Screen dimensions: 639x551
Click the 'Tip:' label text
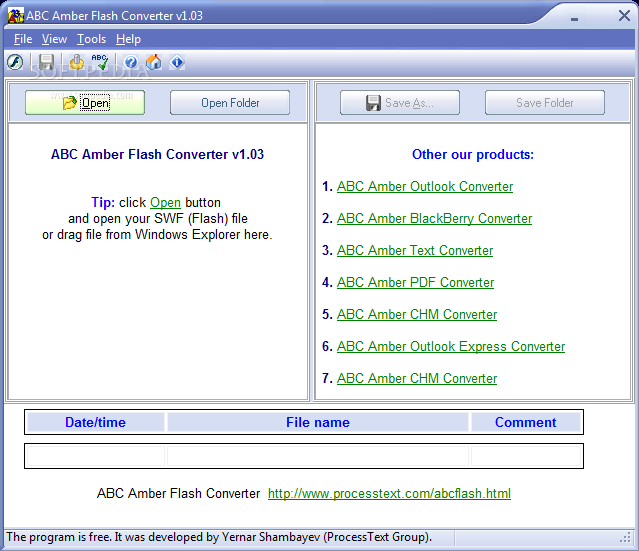(103, 203)
